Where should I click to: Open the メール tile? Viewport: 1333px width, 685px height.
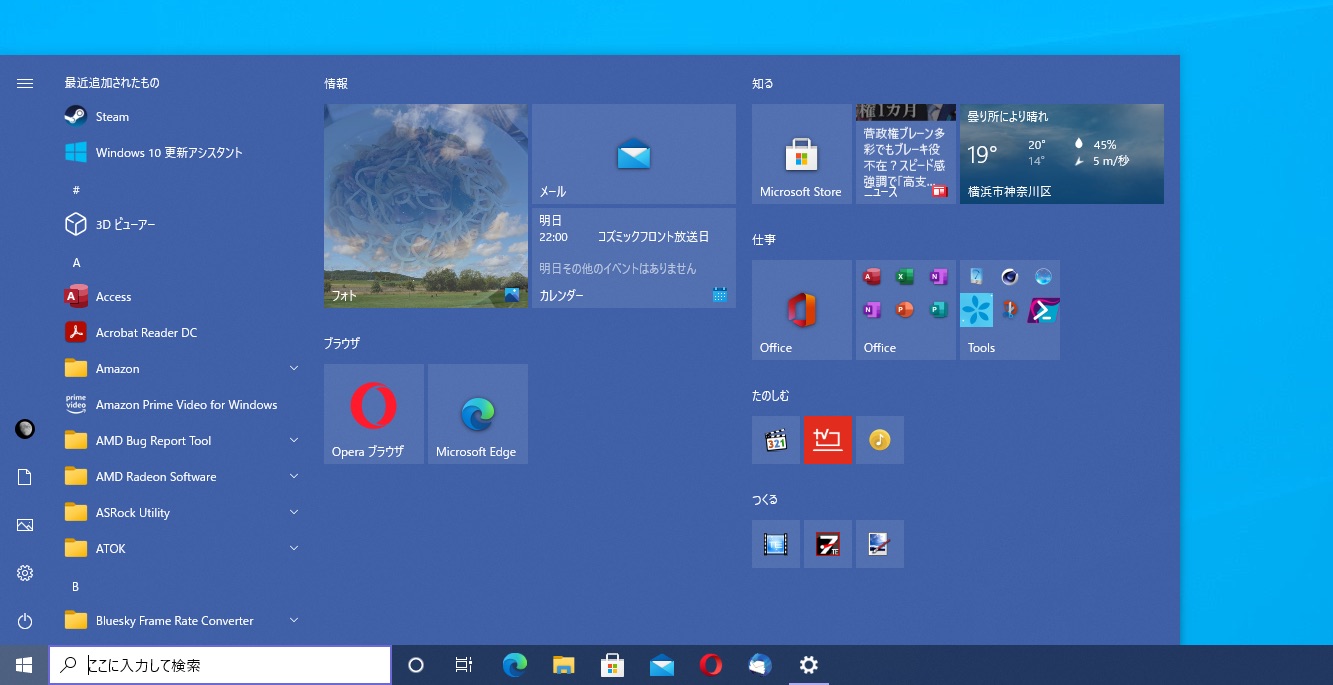(634, 154)
